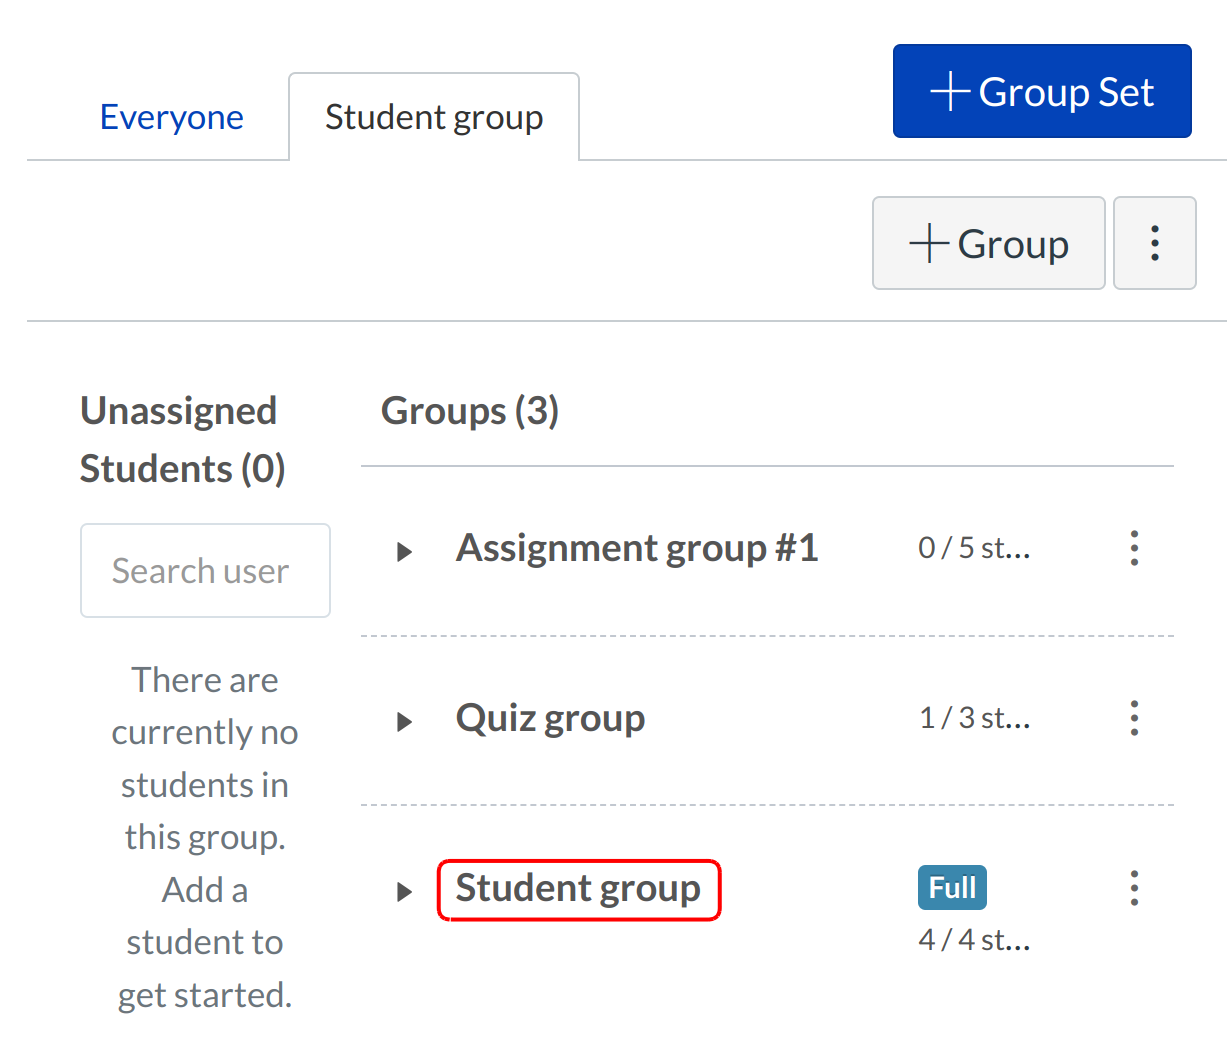Click the 4 / 4 students count
1230x1060 pixels.
pos(974,940)
